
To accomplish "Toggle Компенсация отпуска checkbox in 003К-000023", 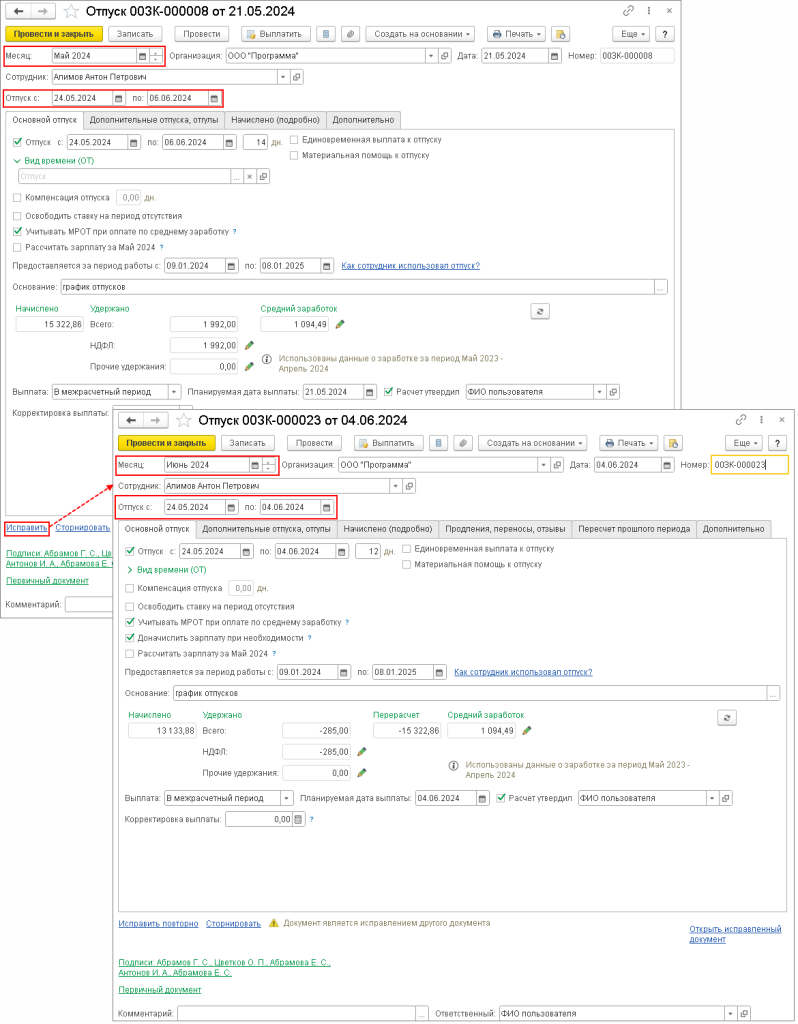I will [129, 588].
